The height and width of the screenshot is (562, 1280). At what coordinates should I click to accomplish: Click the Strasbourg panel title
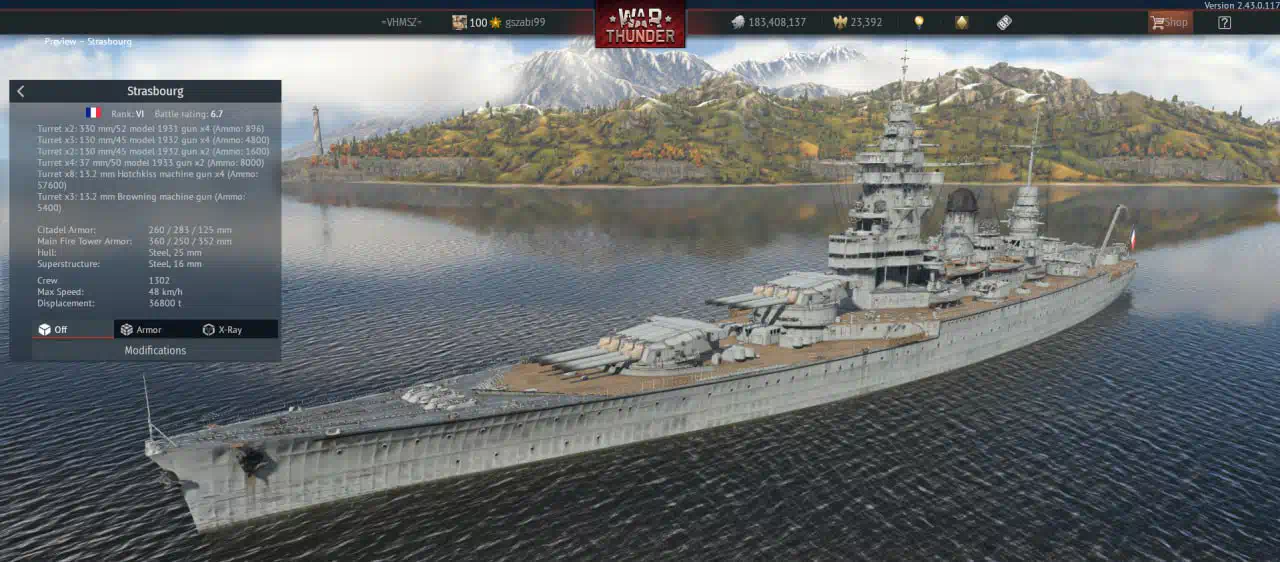coord(155,91)
